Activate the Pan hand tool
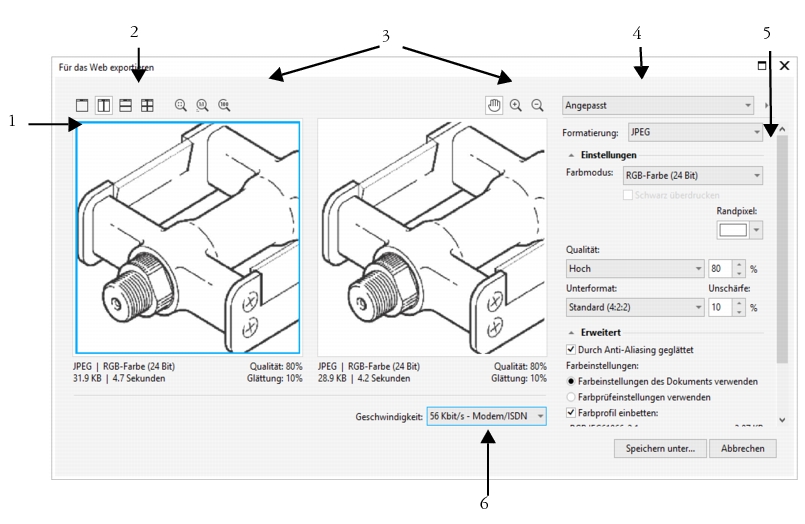805x524 pixels. point(494,105)
